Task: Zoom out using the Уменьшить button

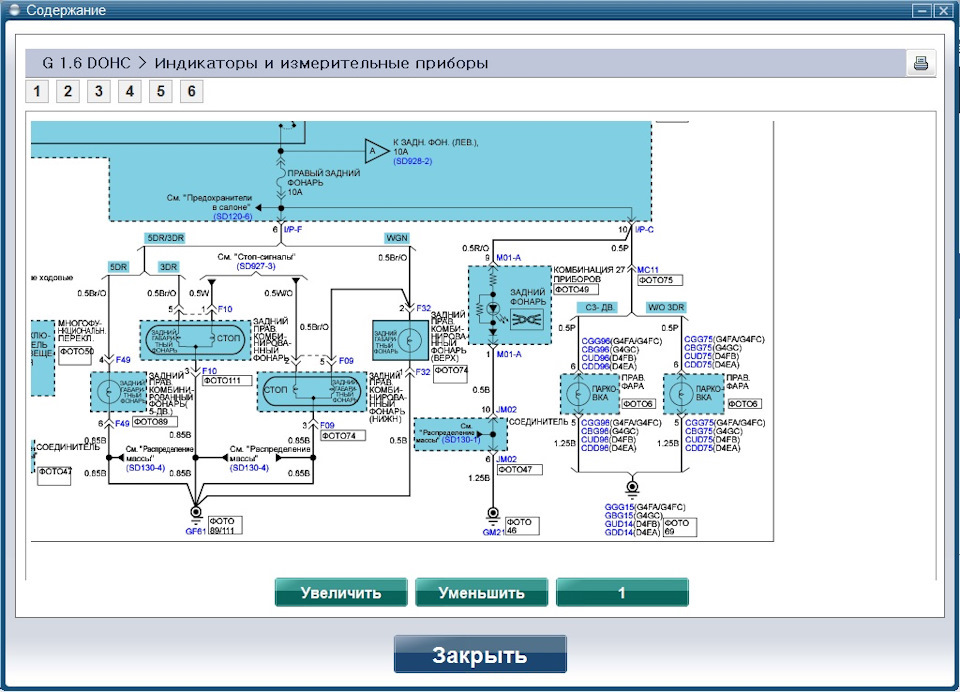Action: click(x=481, y=592)
